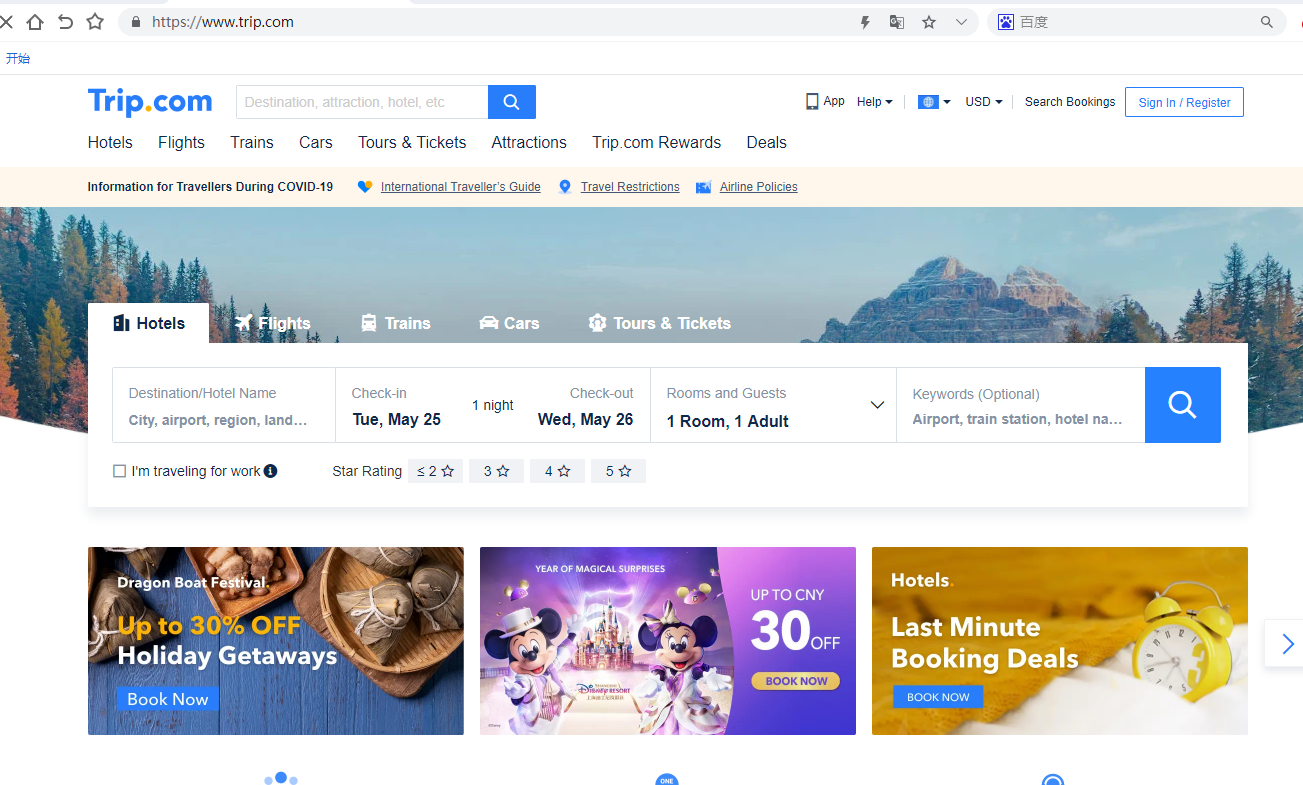Click the browser home icon
The width and height of the screenshot is (1303, 785).
[35, 22]
